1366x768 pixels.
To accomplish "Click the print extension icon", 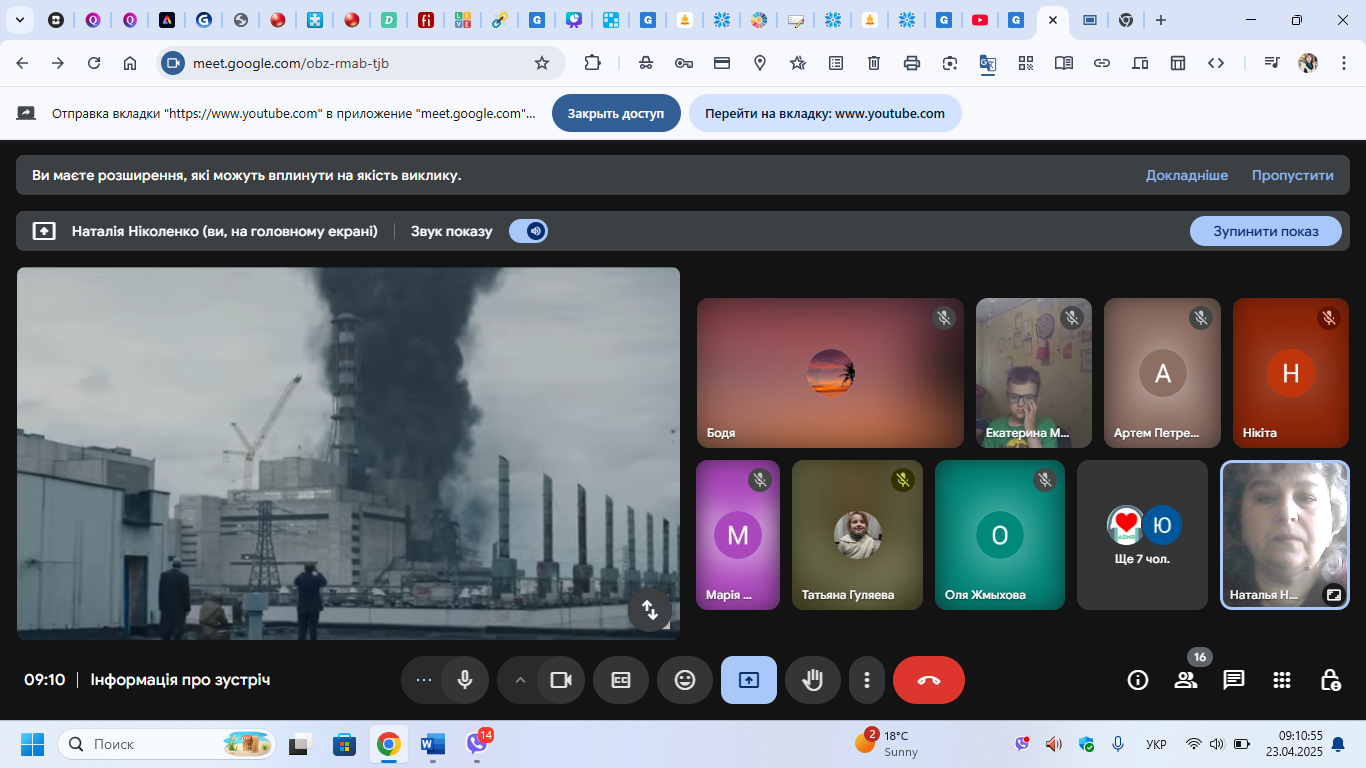I will tap(911, 63).
